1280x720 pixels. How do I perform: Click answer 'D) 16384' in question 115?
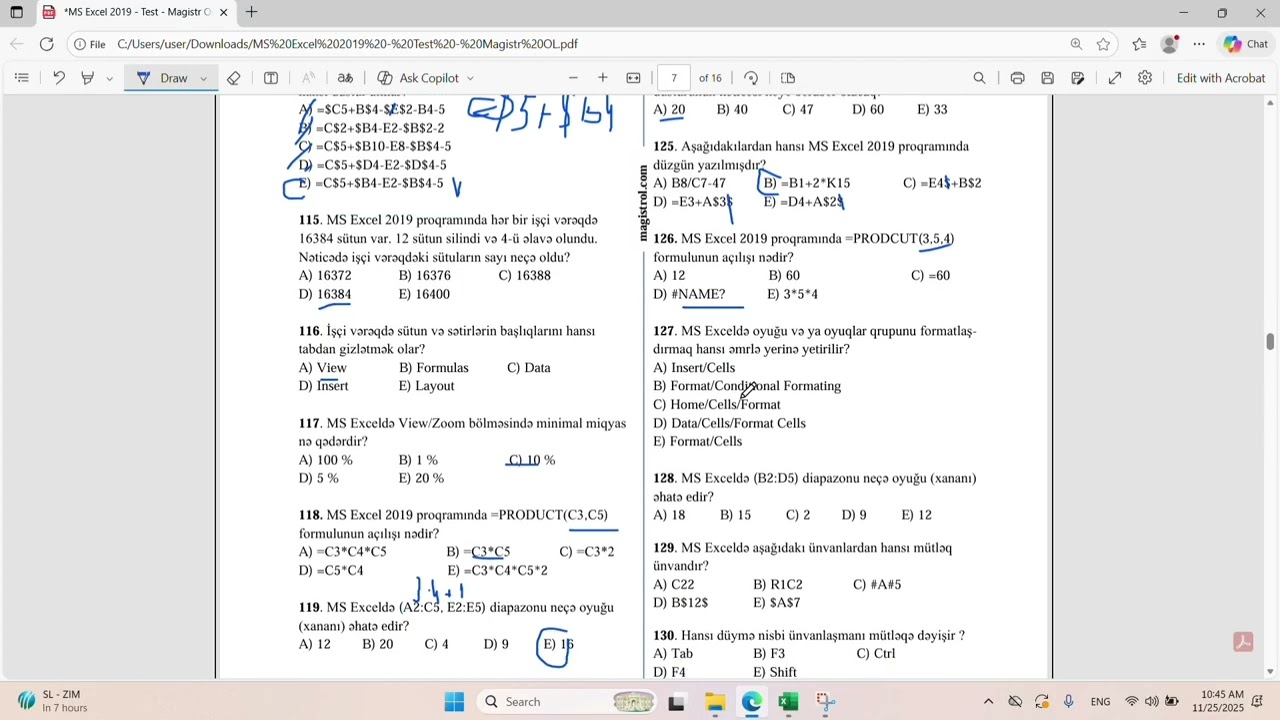325,294
